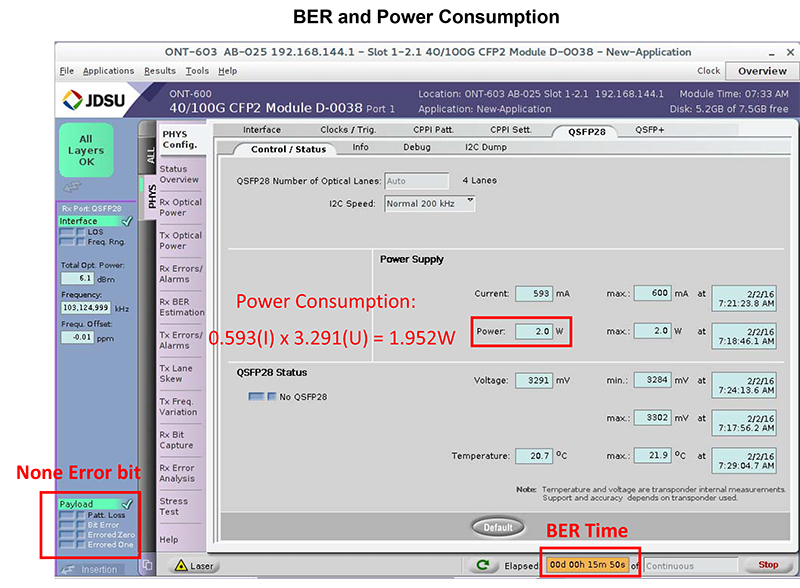
Task: Open the Continuous duration dropdown
Action: coord(691,566)
